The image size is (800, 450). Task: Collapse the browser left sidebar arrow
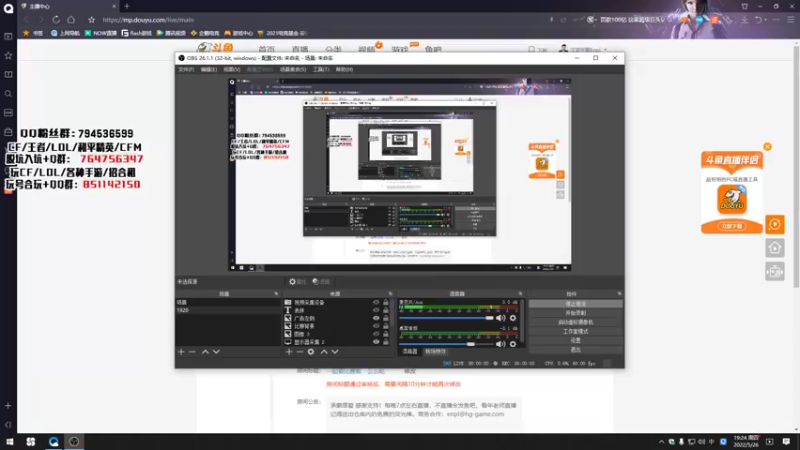(x=8, y=424)
